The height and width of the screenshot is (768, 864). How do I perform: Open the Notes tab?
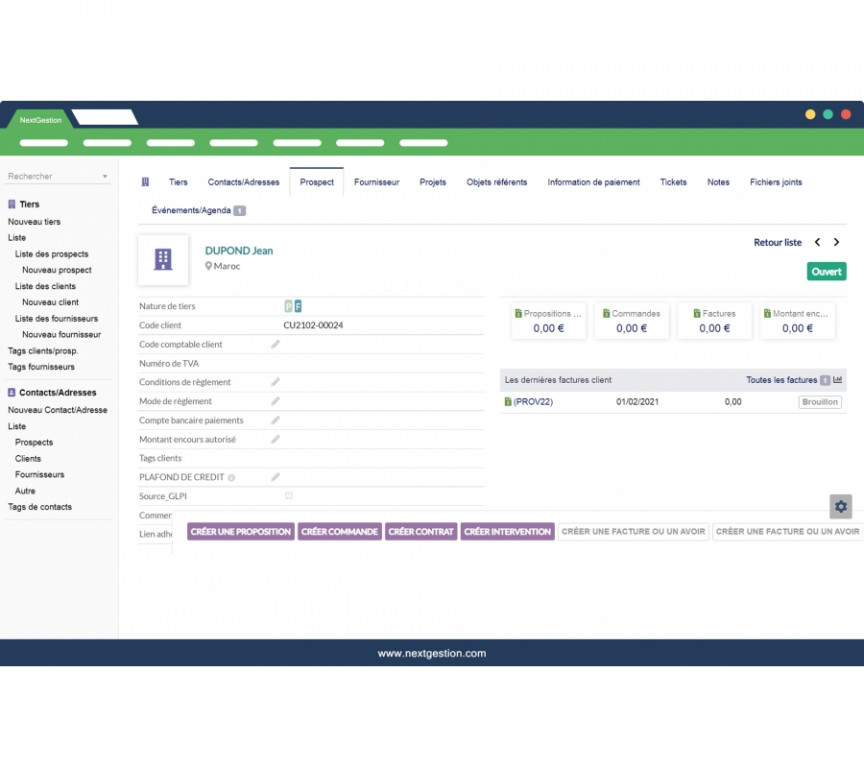[718, 182]
